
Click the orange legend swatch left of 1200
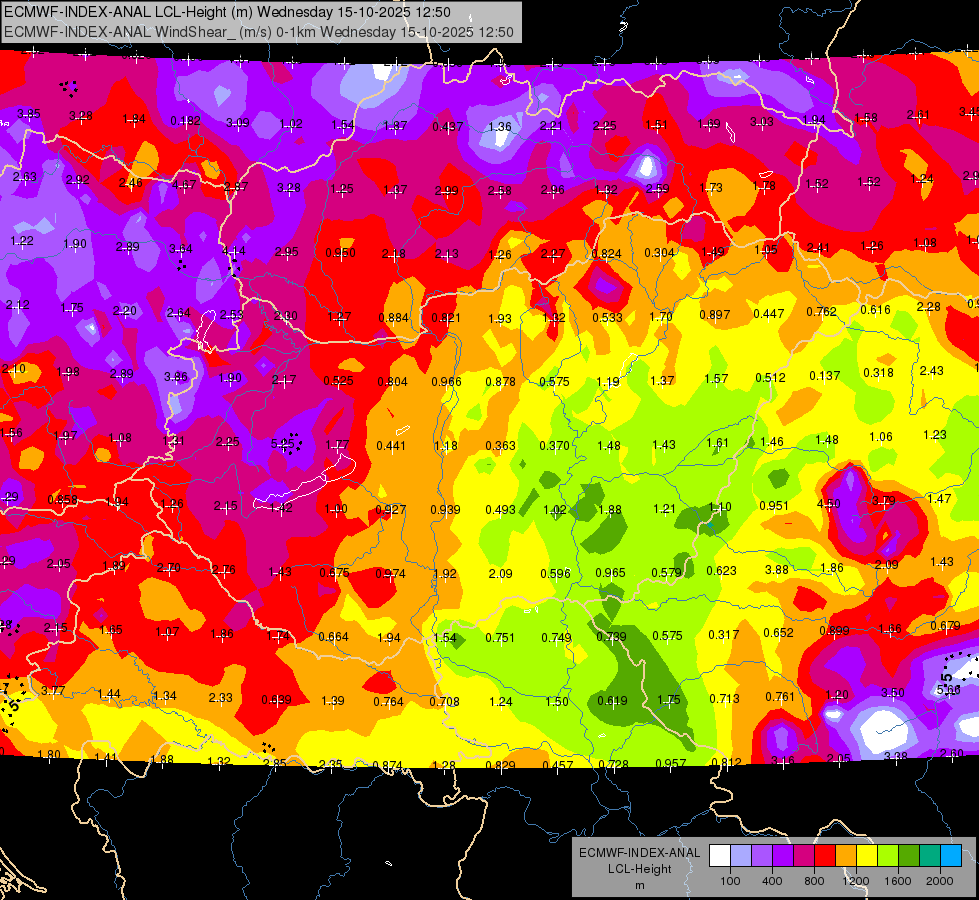point(846,856)
